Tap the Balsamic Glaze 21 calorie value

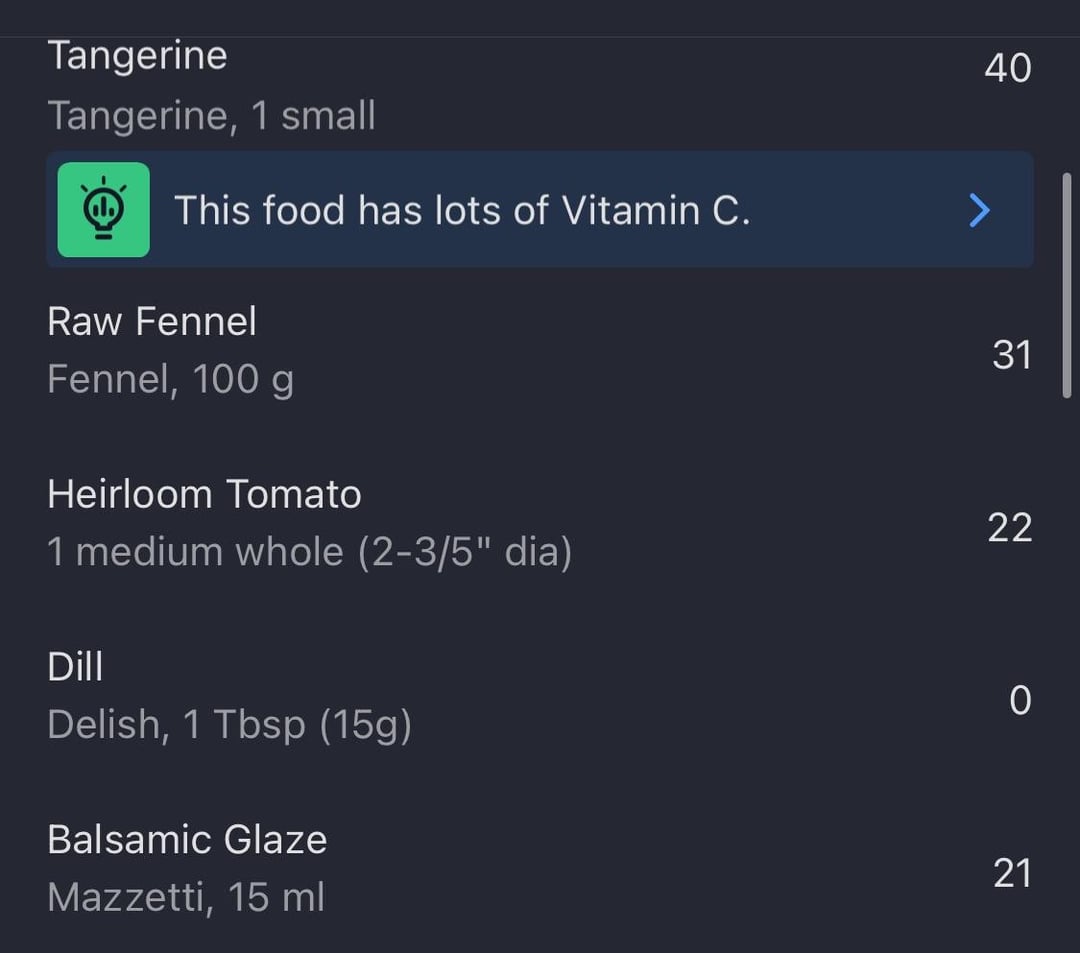tap(1012, 873)
